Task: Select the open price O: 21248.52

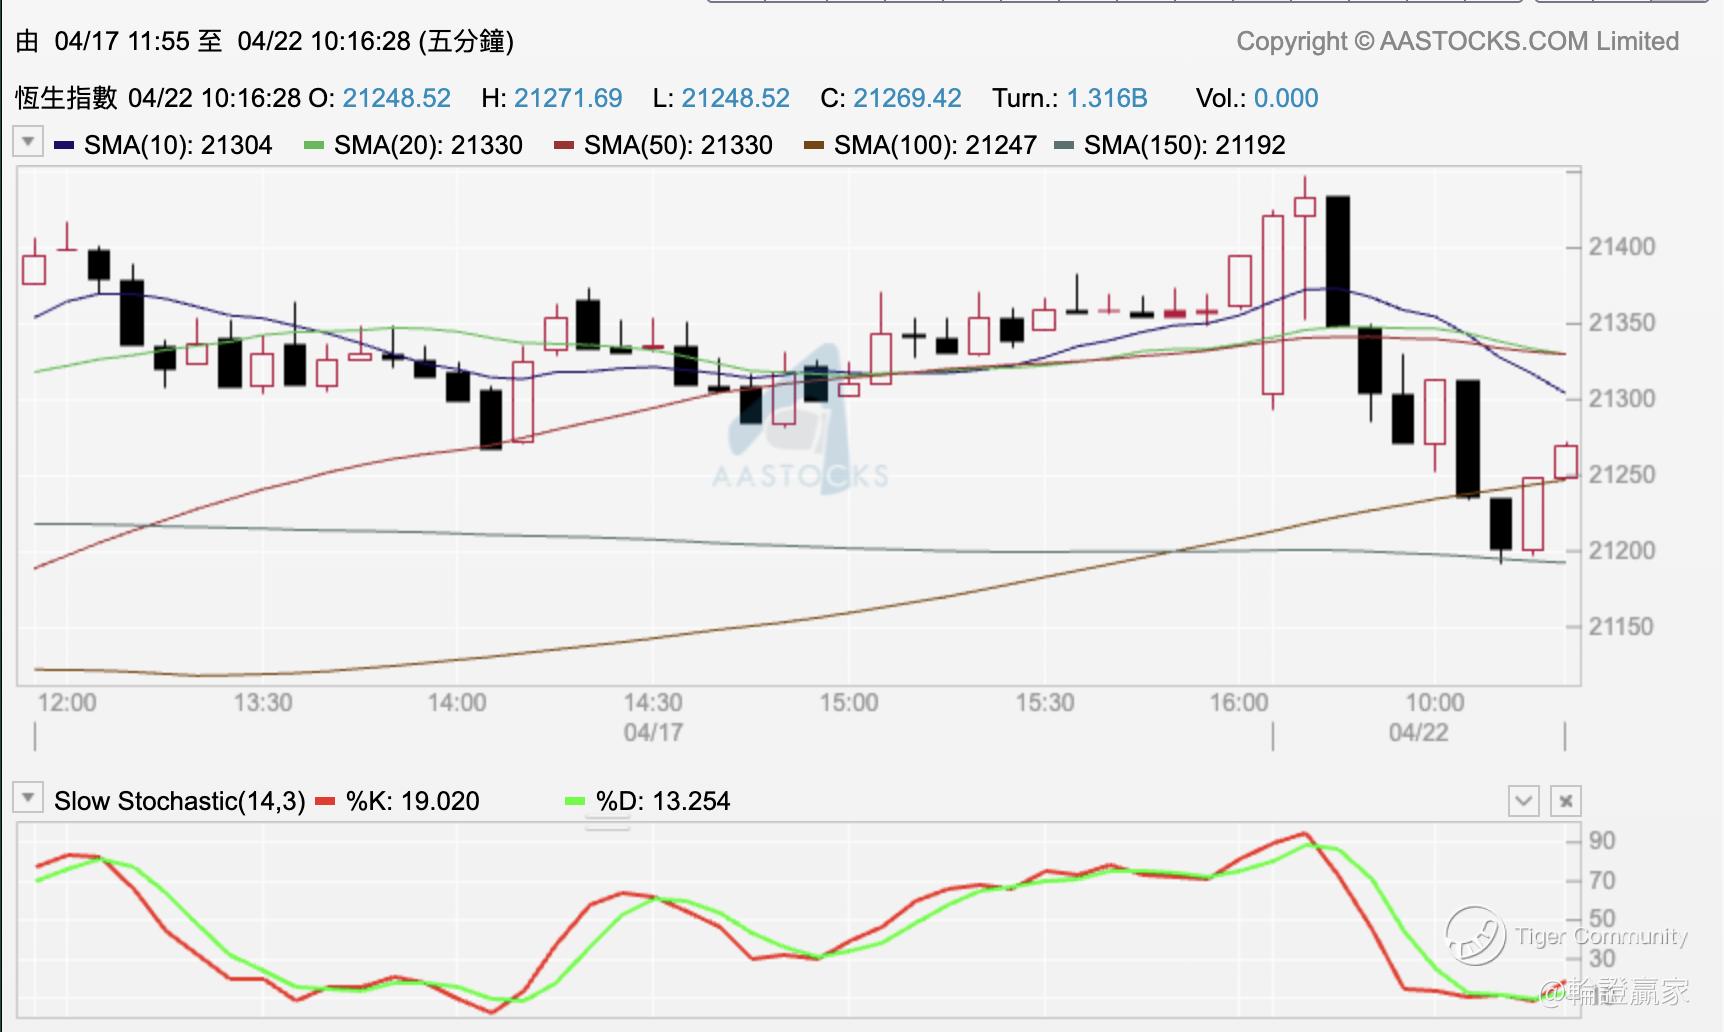Action: coord(380,98)
